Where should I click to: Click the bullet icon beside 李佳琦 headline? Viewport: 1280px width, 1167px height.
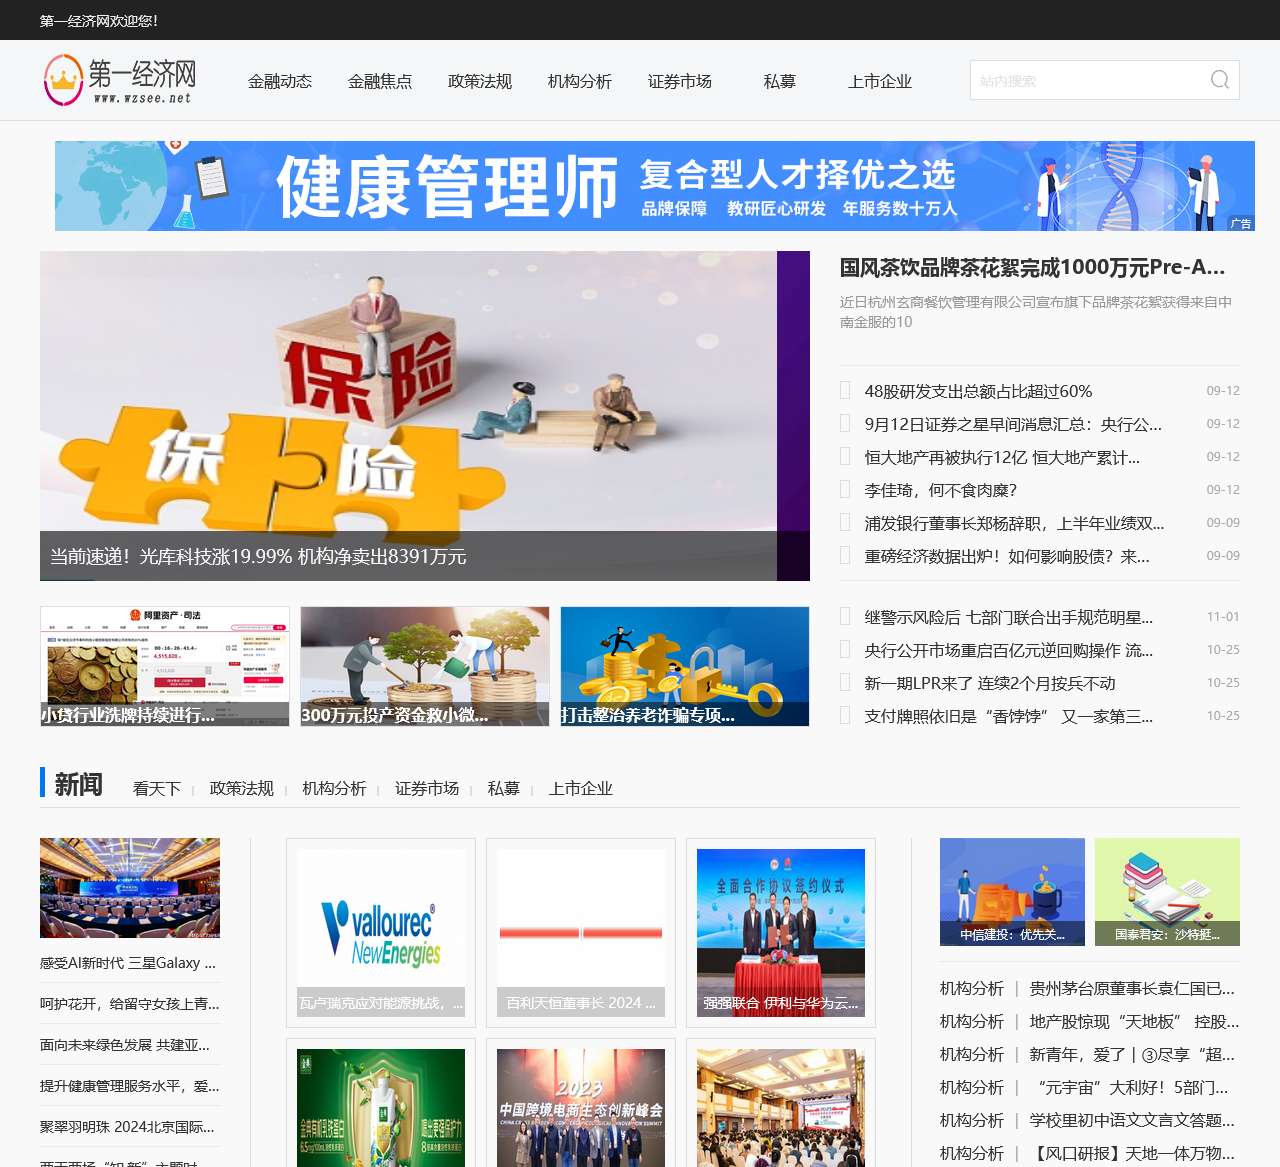845,490
